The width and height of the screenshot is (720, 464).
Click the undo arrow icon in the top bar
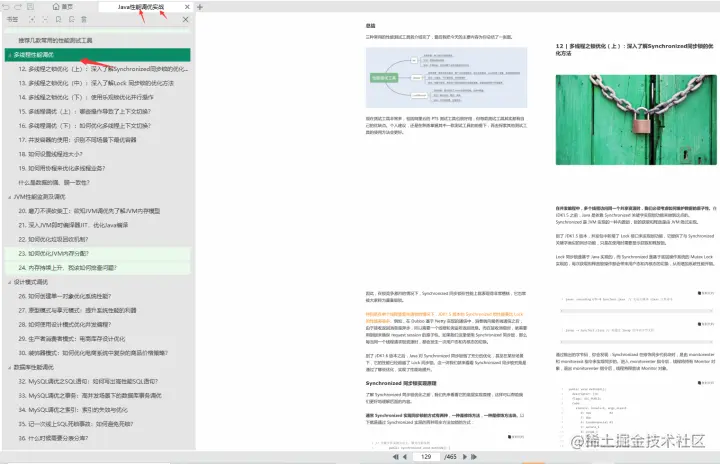pyautogui.click(x=6, y=6)
